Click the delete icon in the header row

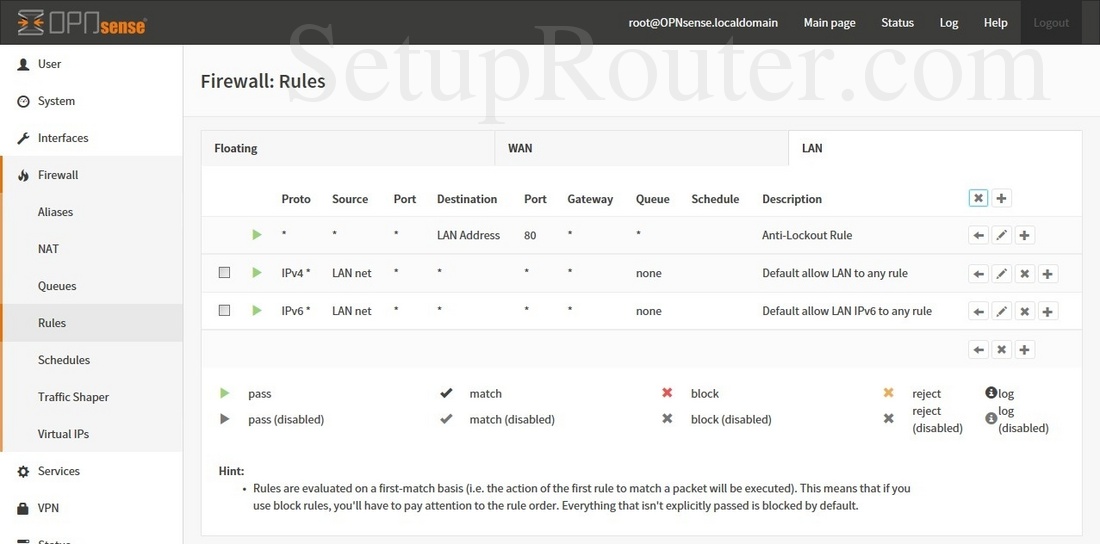click(979, 198)
